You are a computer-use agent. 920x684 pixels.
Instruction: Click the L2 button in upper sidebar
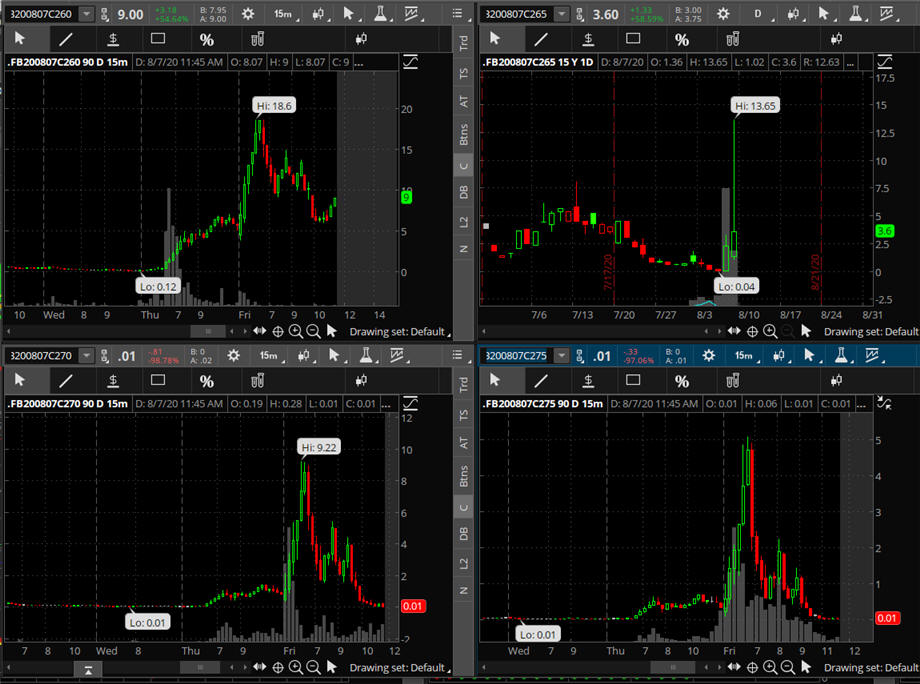pyautogui.click(x=463, y=220)
